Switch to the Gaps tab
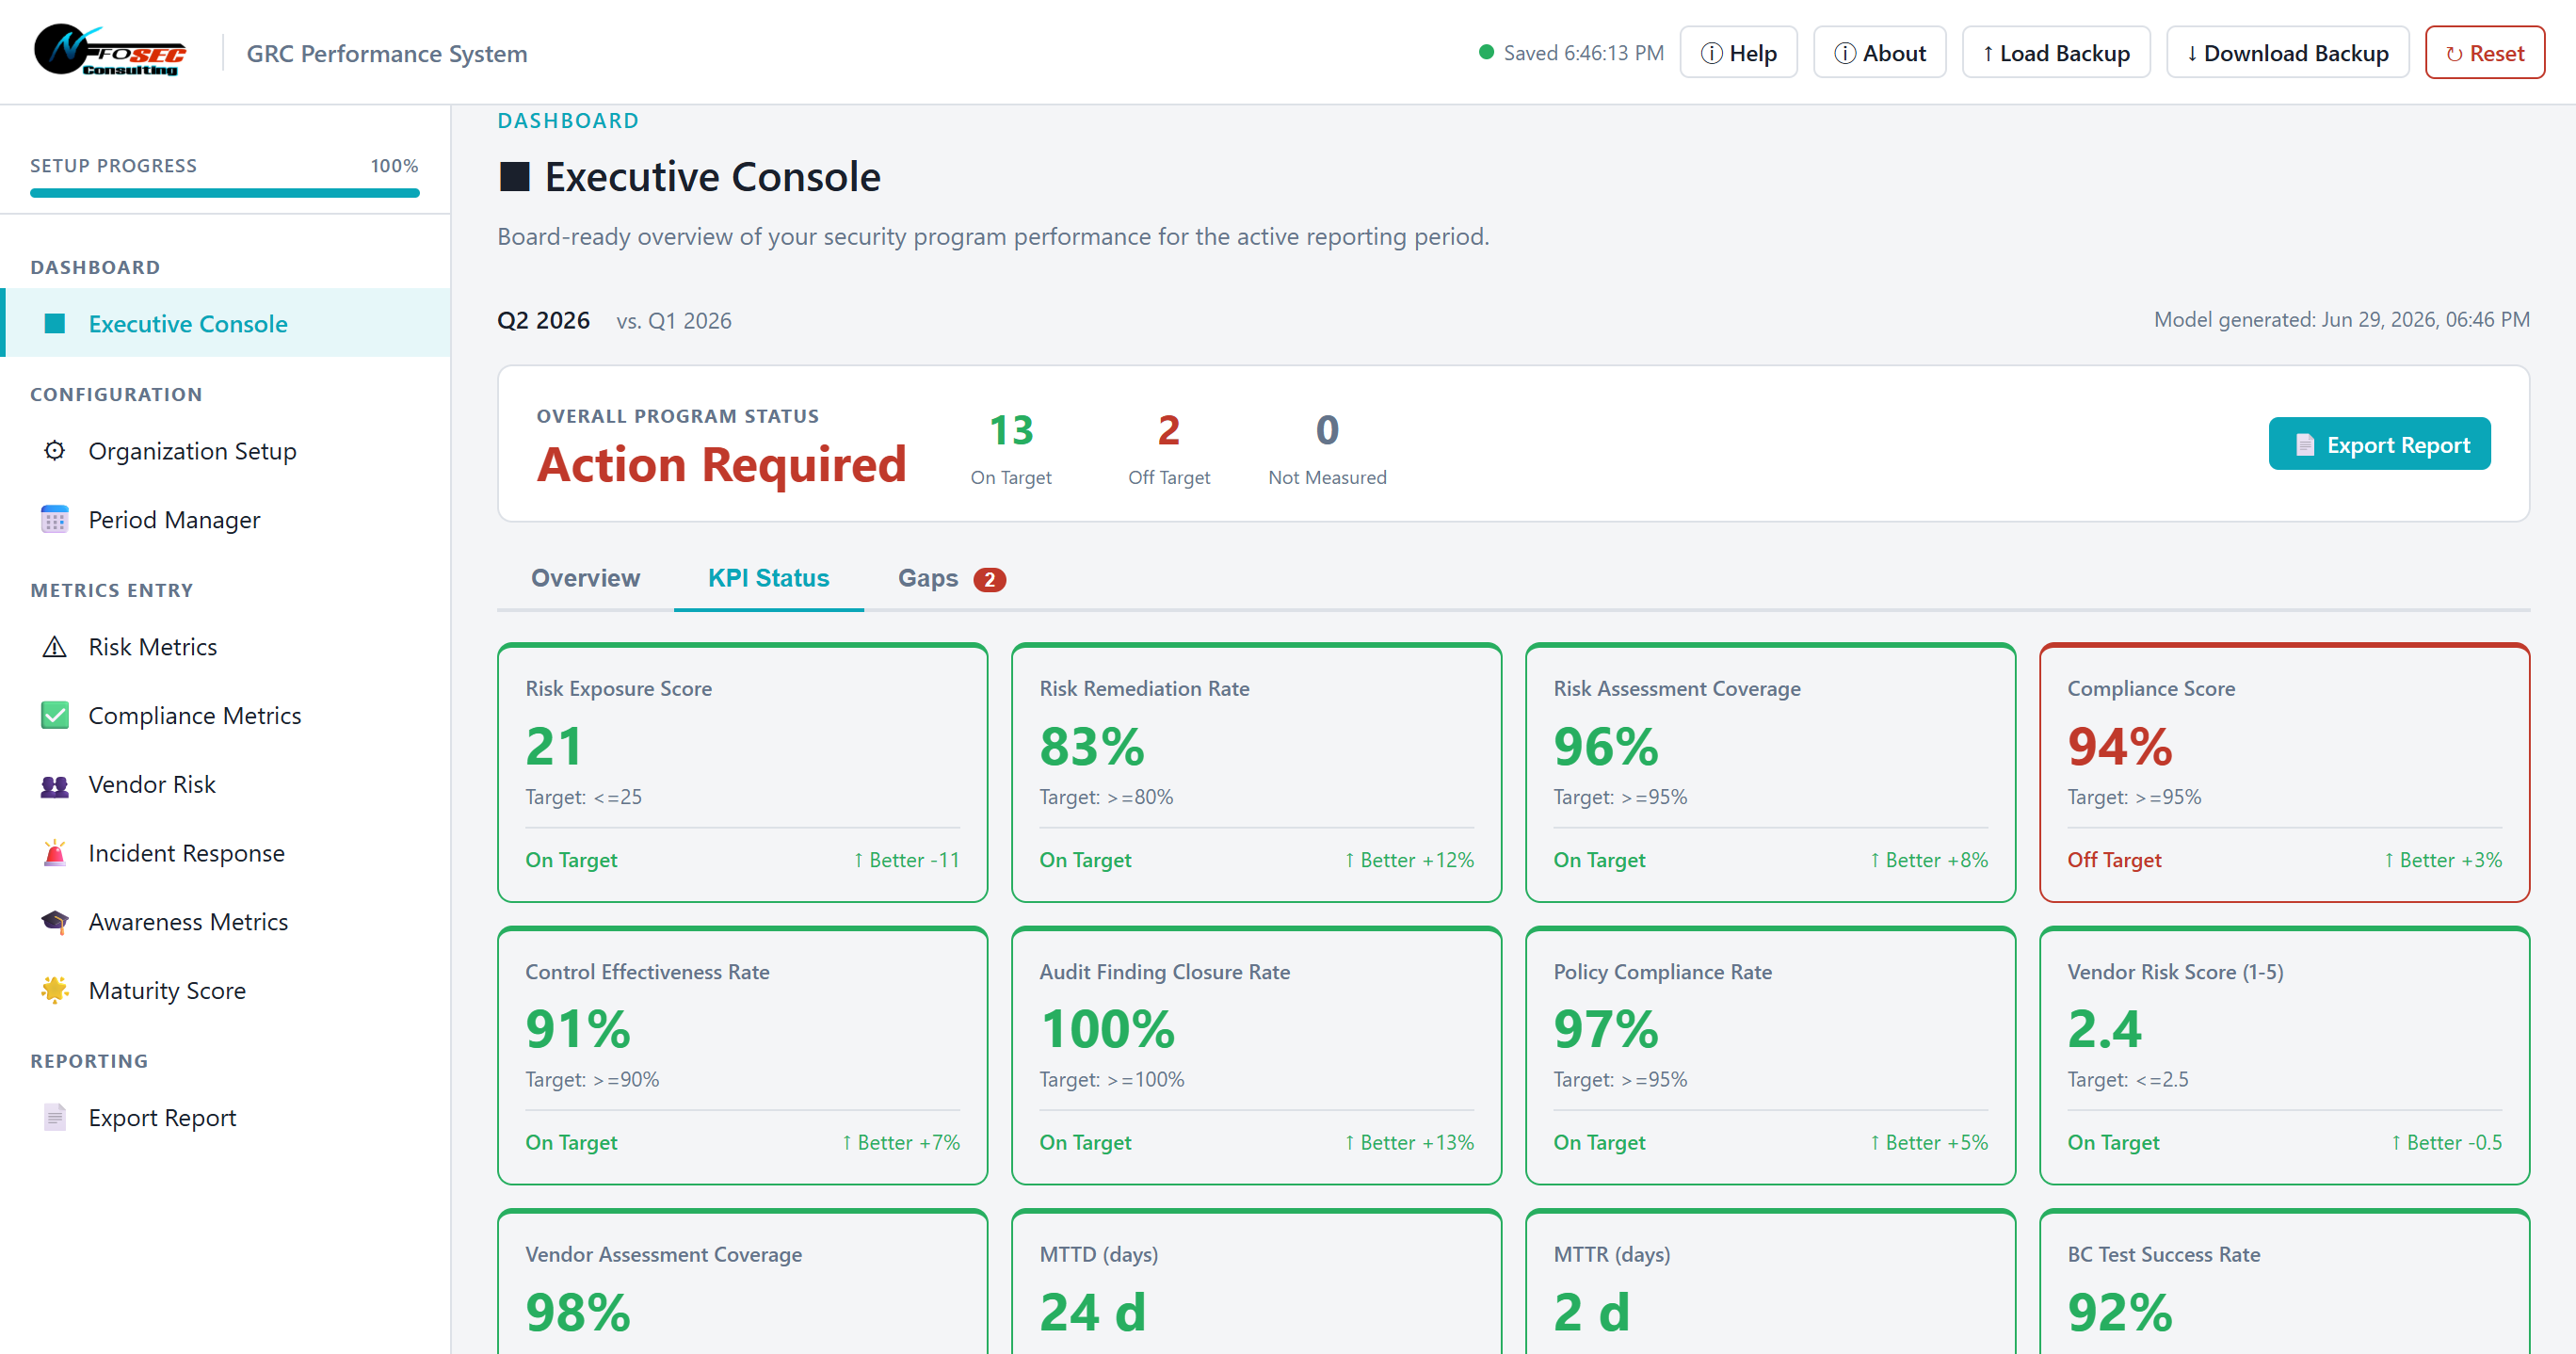Screen dimensions: 2576x1354 (951, 578)
